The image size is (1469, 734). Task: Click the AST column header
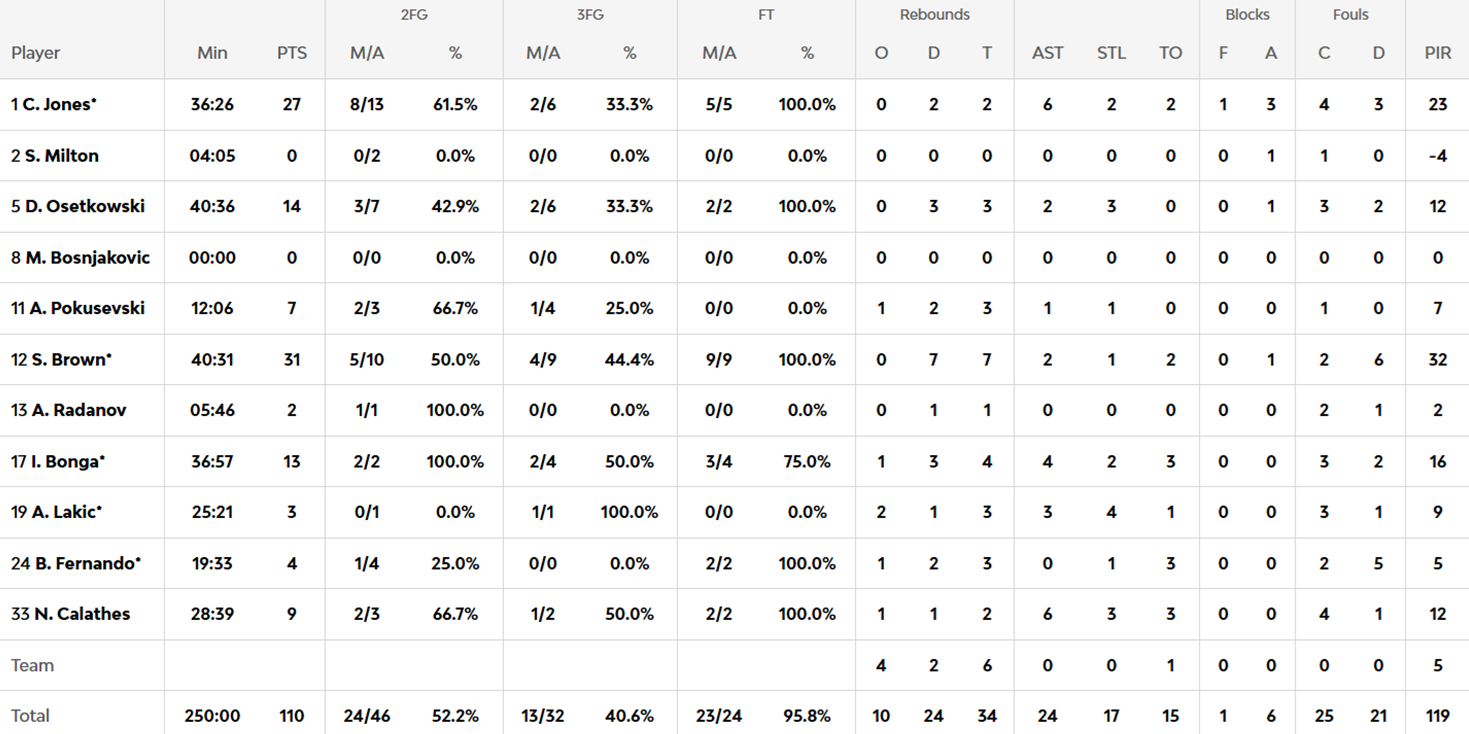[x=1047, y=53]
